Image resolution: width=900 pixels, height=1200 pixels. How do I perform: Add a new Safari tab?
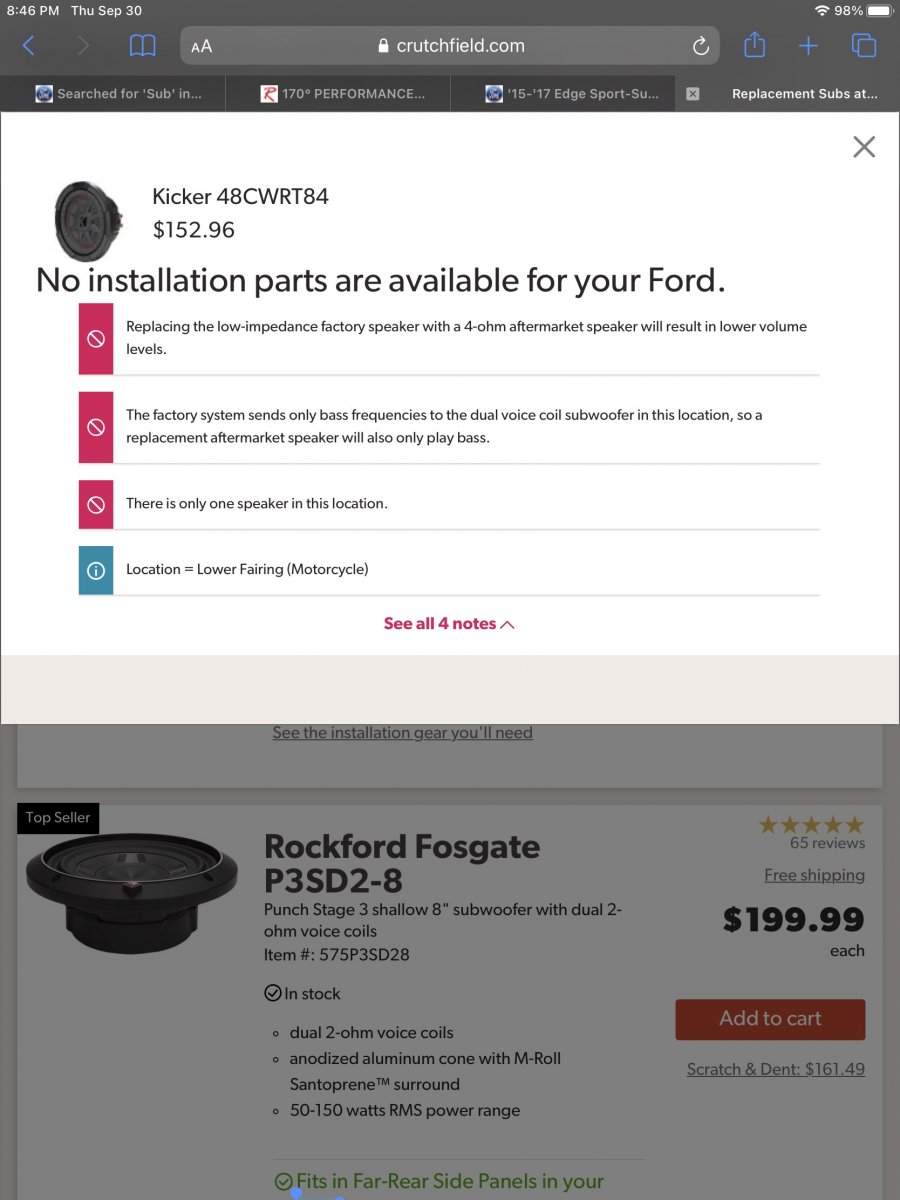pos(808,46)
